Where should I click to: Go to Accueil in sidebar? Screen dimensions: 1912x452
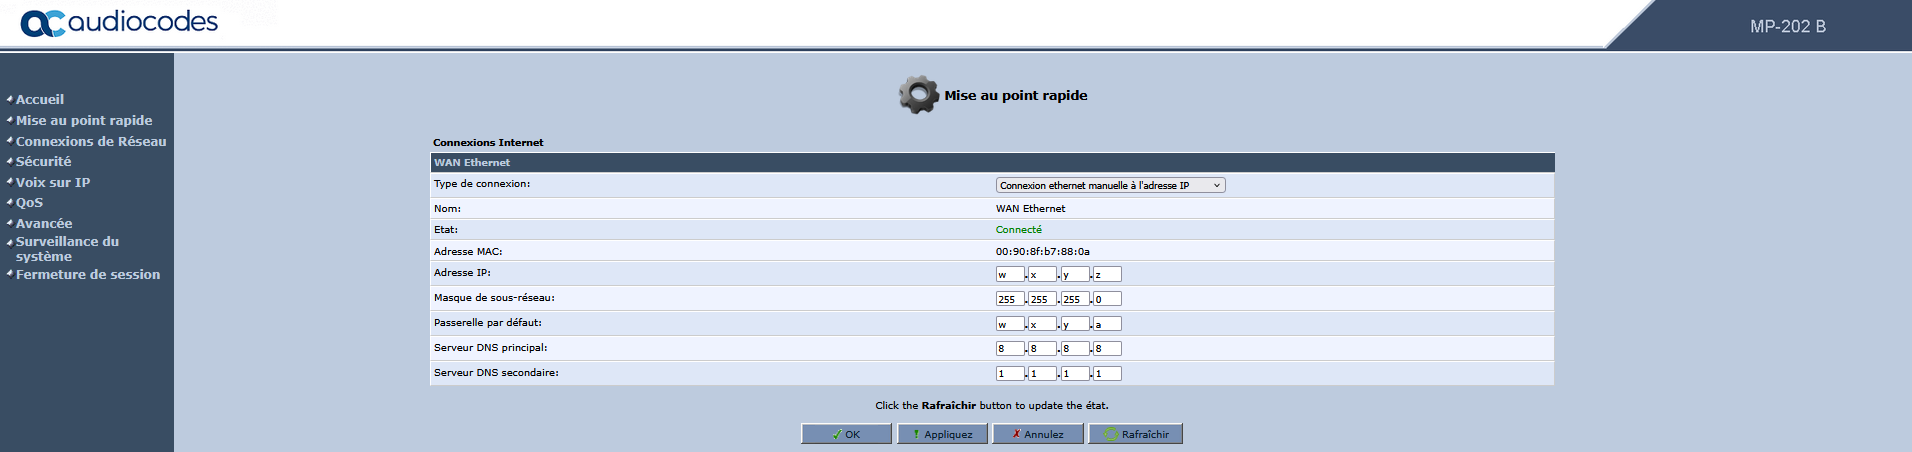click(40, 99)
